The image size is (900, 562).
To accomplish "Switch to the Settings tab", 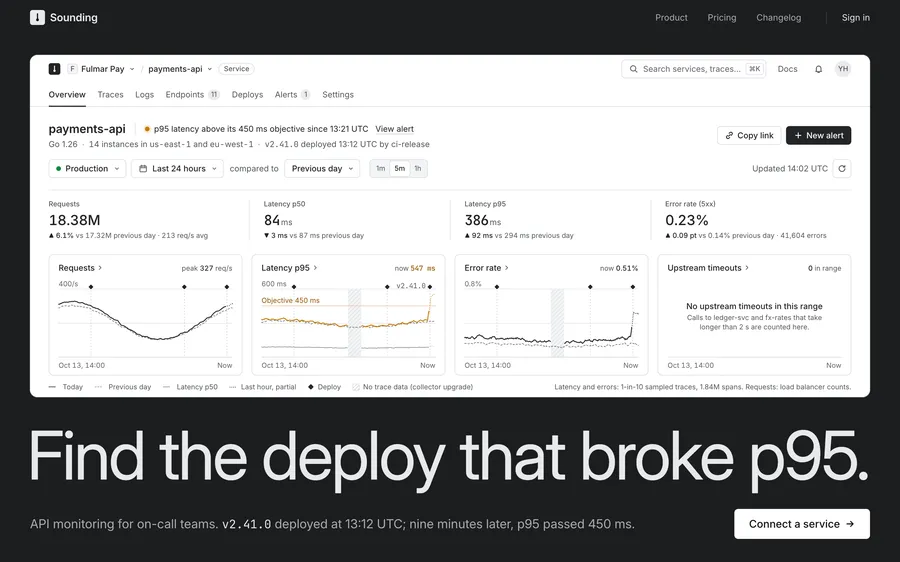I will [x=338, y=95].
